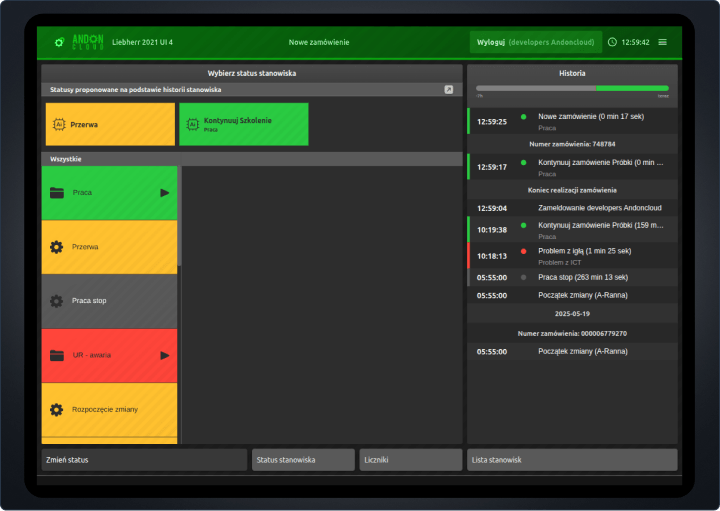The height and width of the screenshot is (511, 720).
Task: Open the hamburger menu in header
Action: tap(662, 42)
